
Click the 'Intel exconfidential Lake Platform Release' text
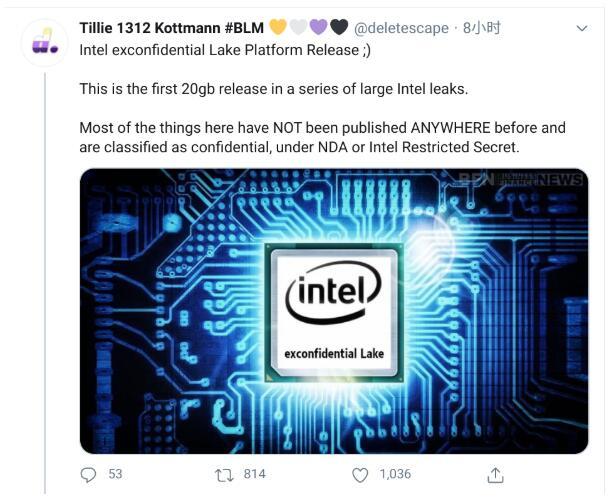[225, 49]
